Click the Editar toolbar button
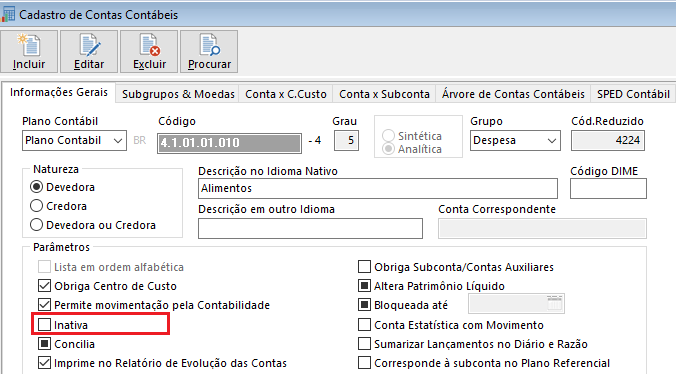 [89, 51]
